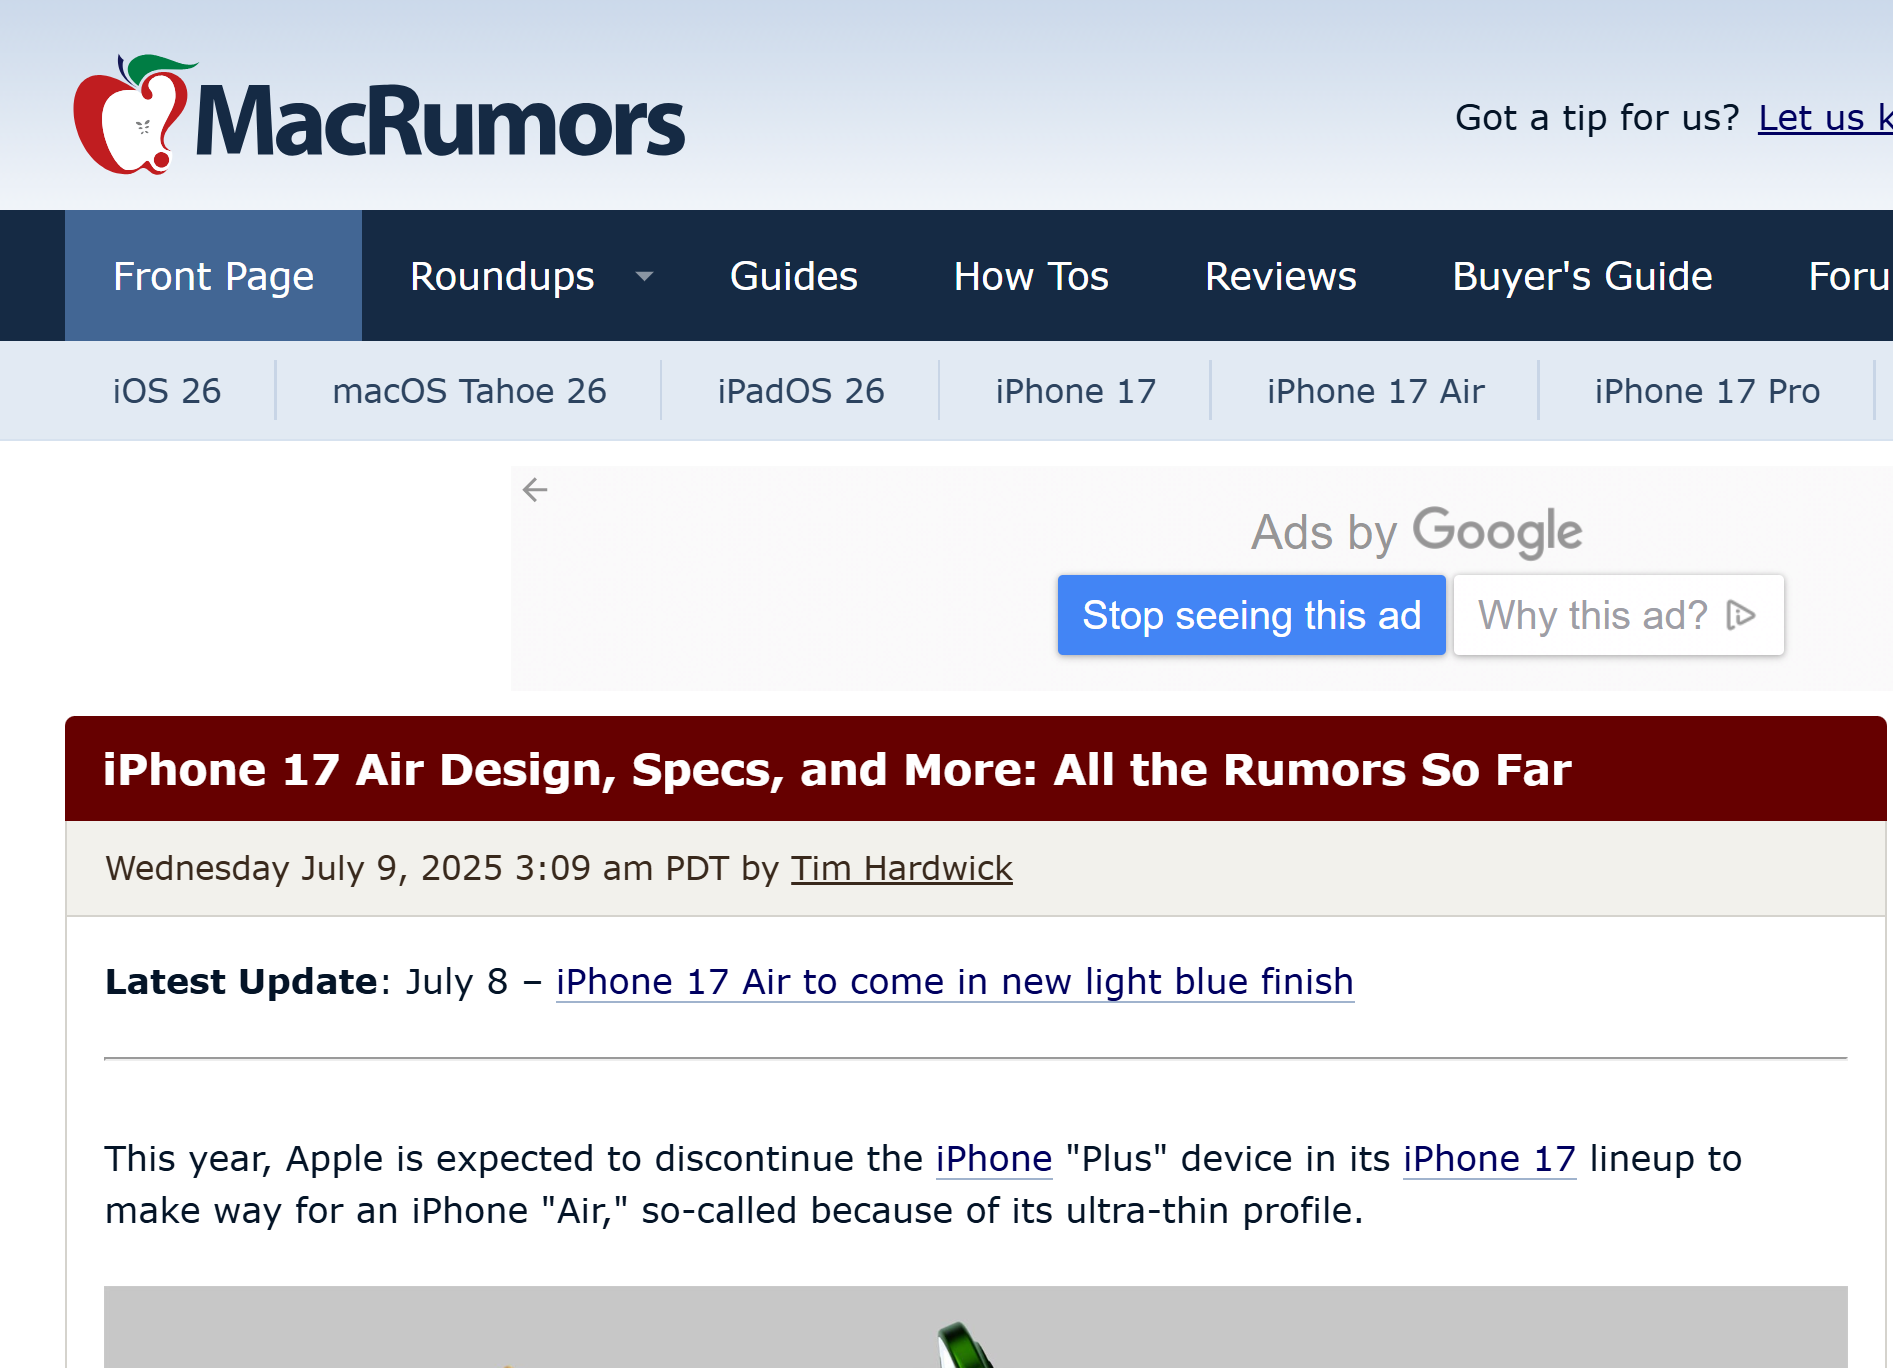Select the iPadOS 26 topic

point(801,391)
